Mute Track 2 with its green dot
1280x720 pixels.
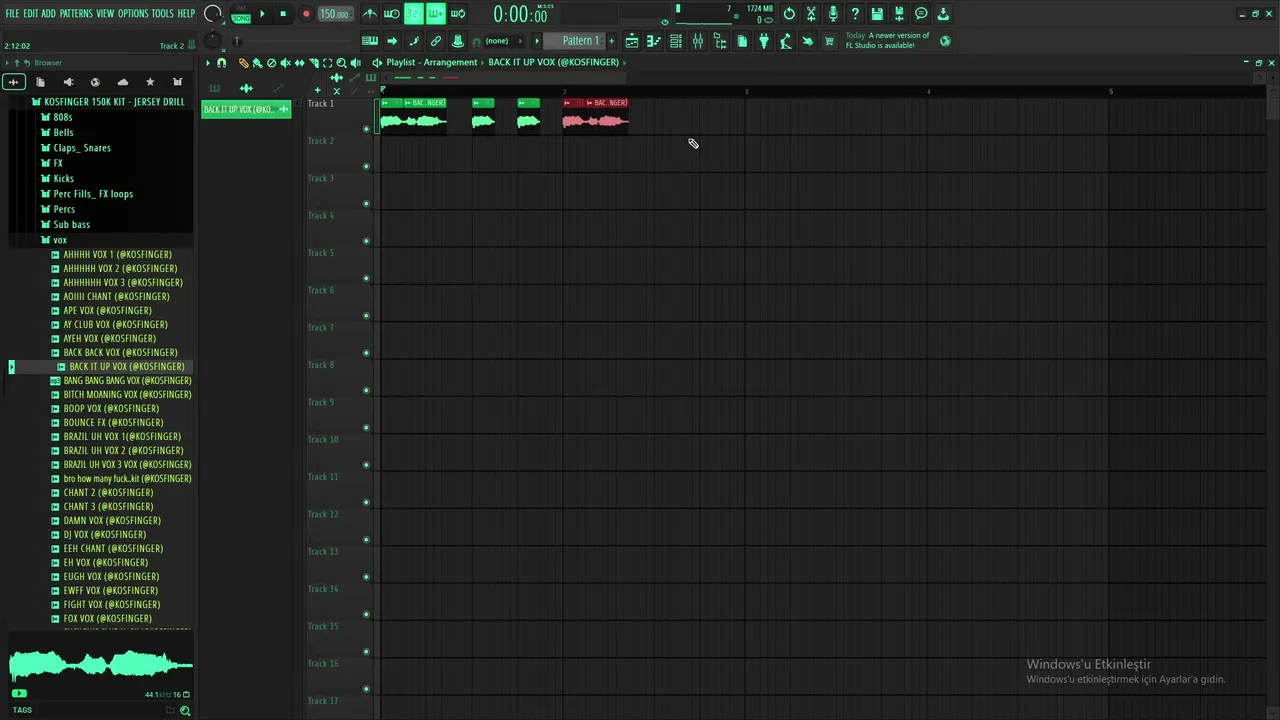(366, 166)
